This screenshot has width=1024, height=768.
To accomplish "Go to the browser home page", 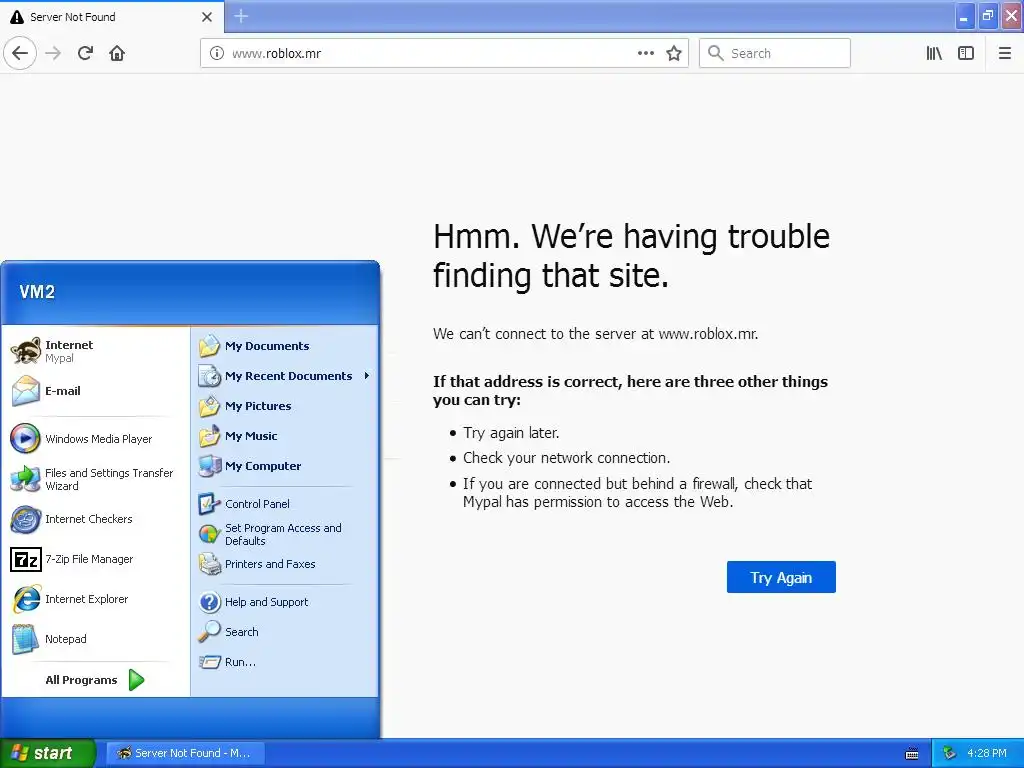I will tap(117, 53).
